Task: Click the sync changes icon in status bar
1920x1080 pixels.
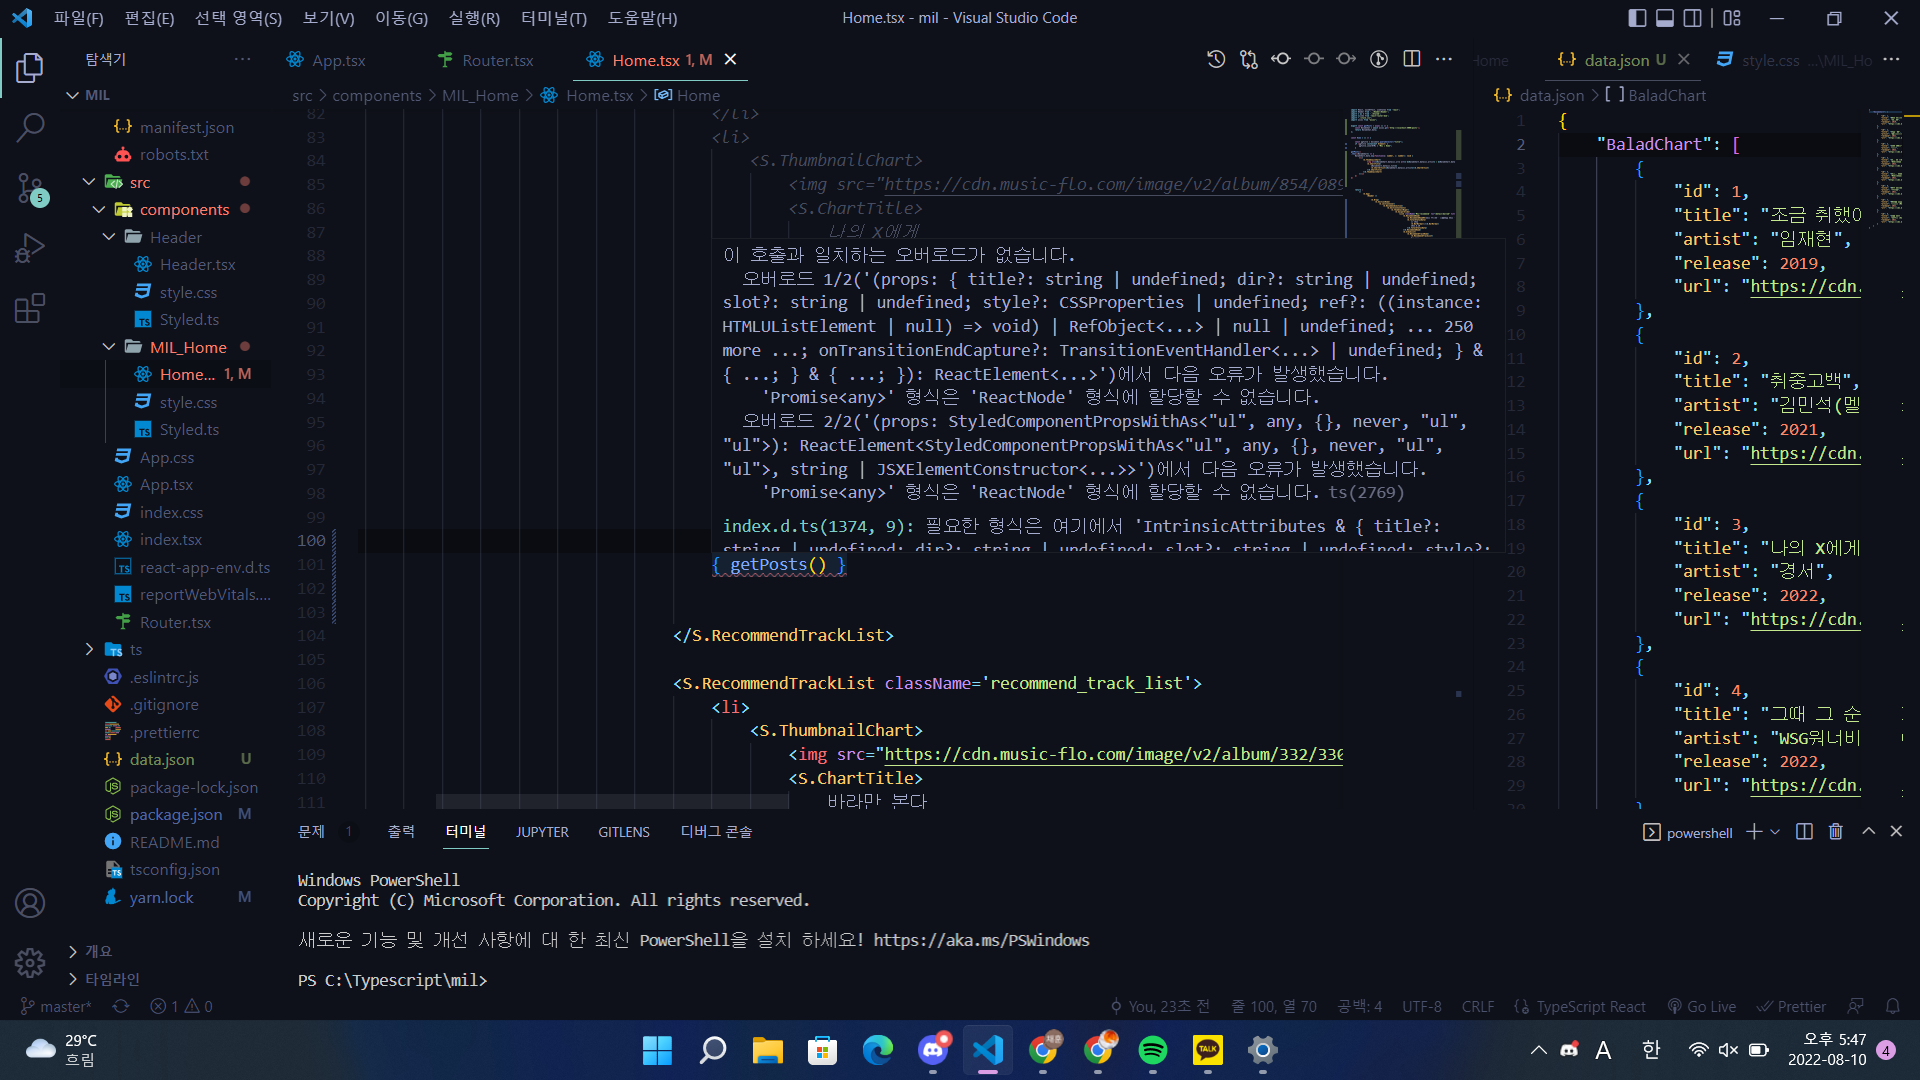Action: 121,1006
